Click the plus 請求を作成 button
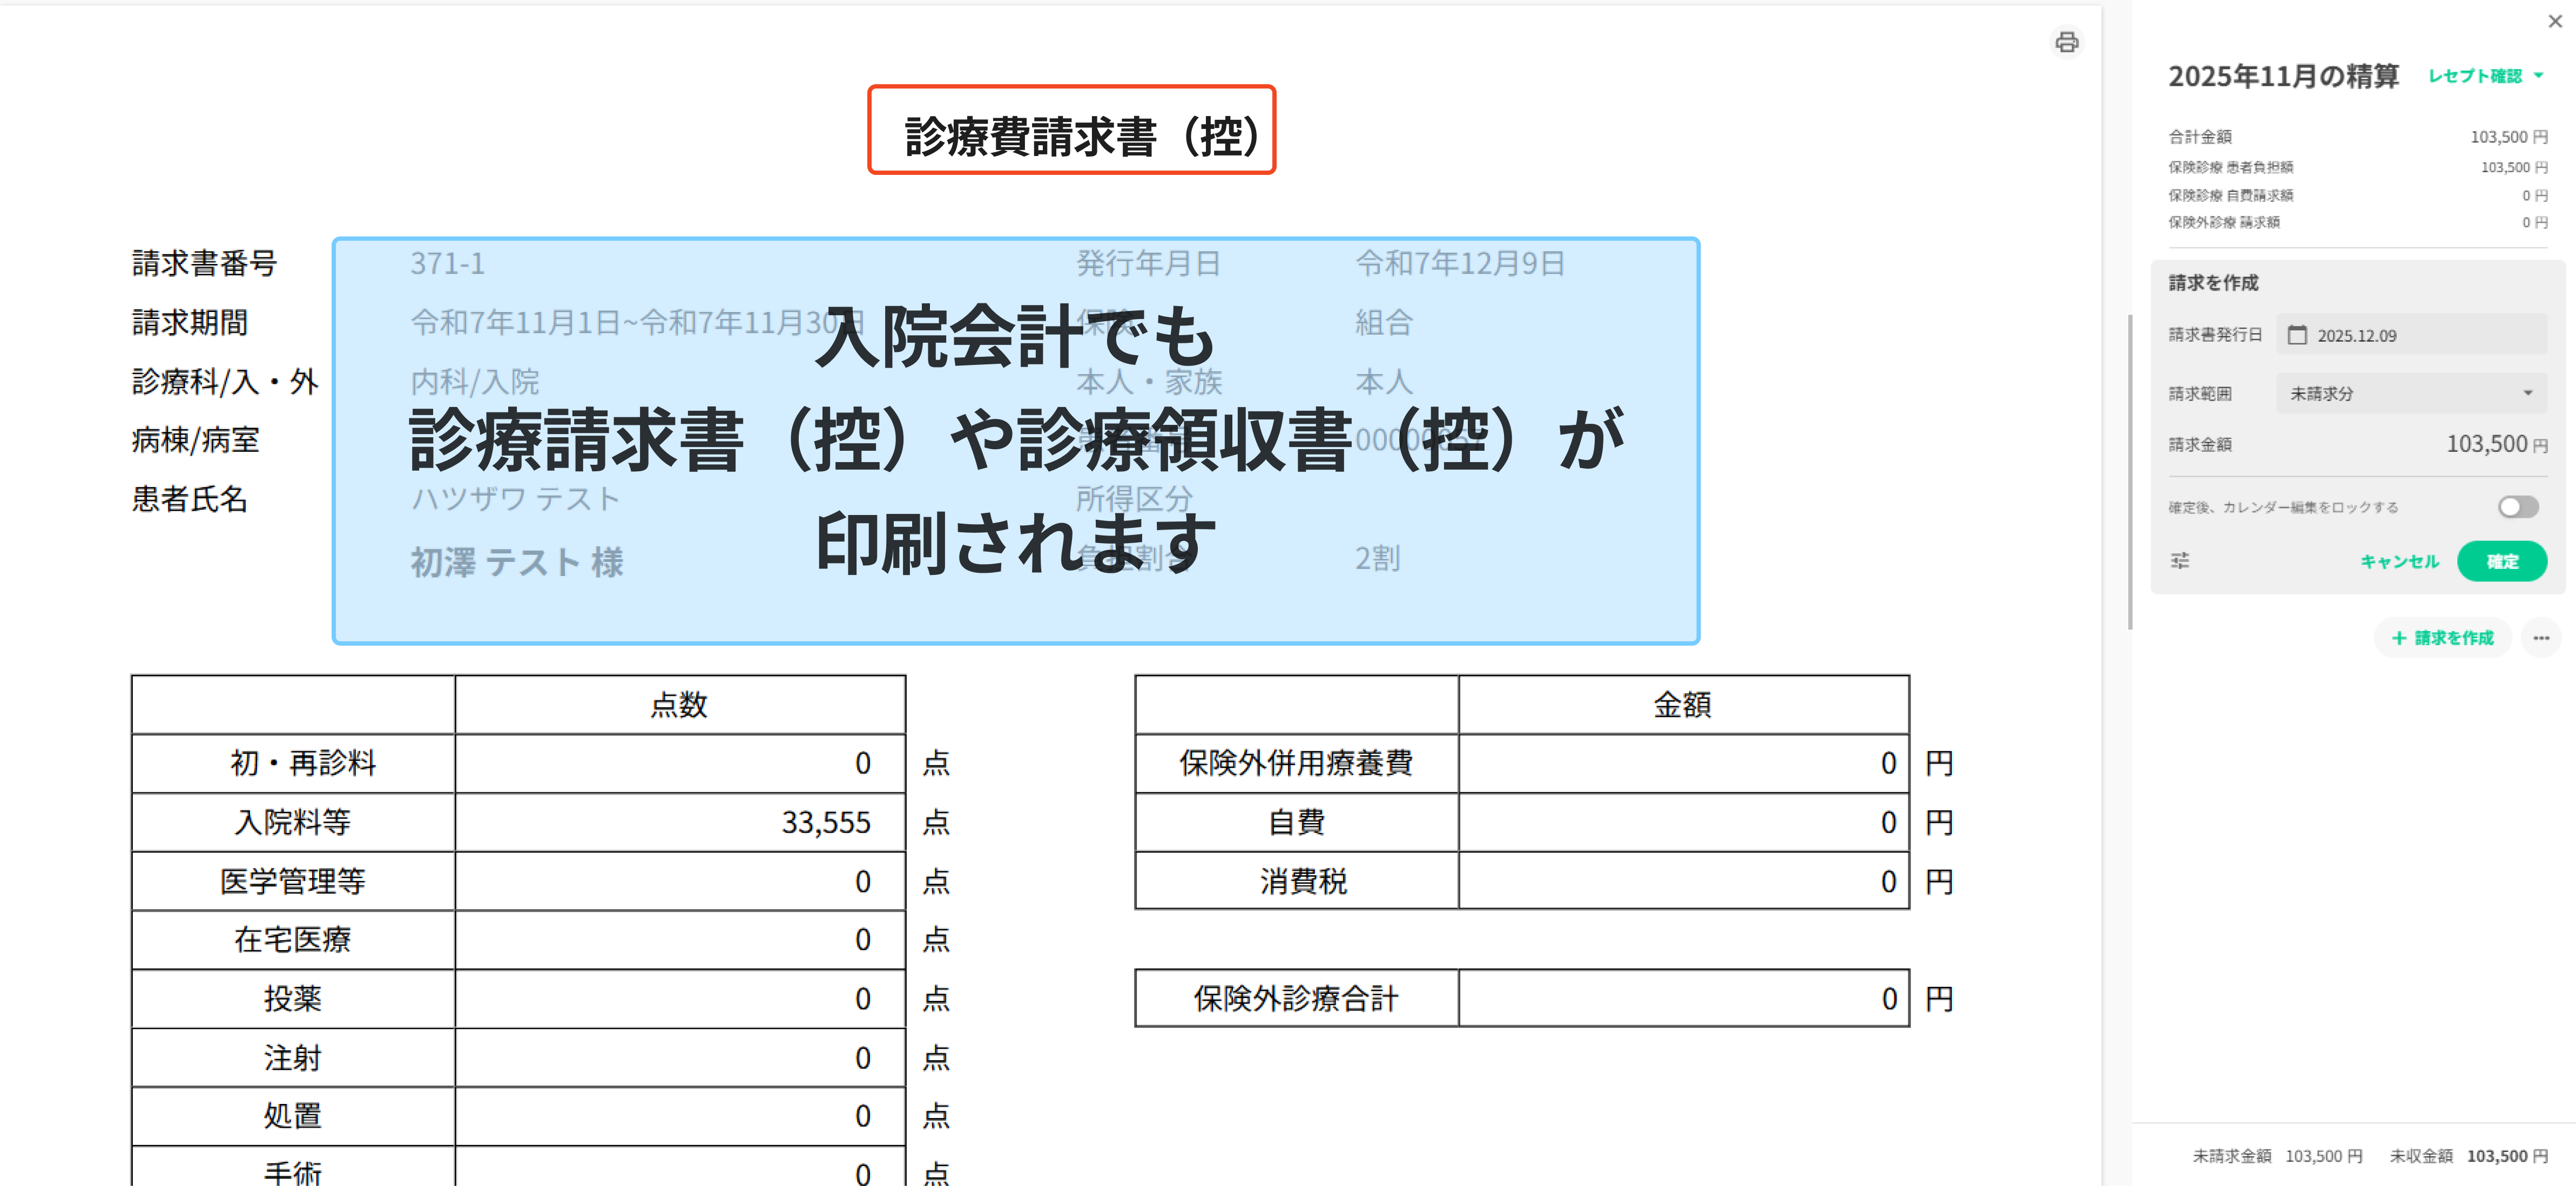The height and width of the screenshot is (1186, 2576). 2442,638
